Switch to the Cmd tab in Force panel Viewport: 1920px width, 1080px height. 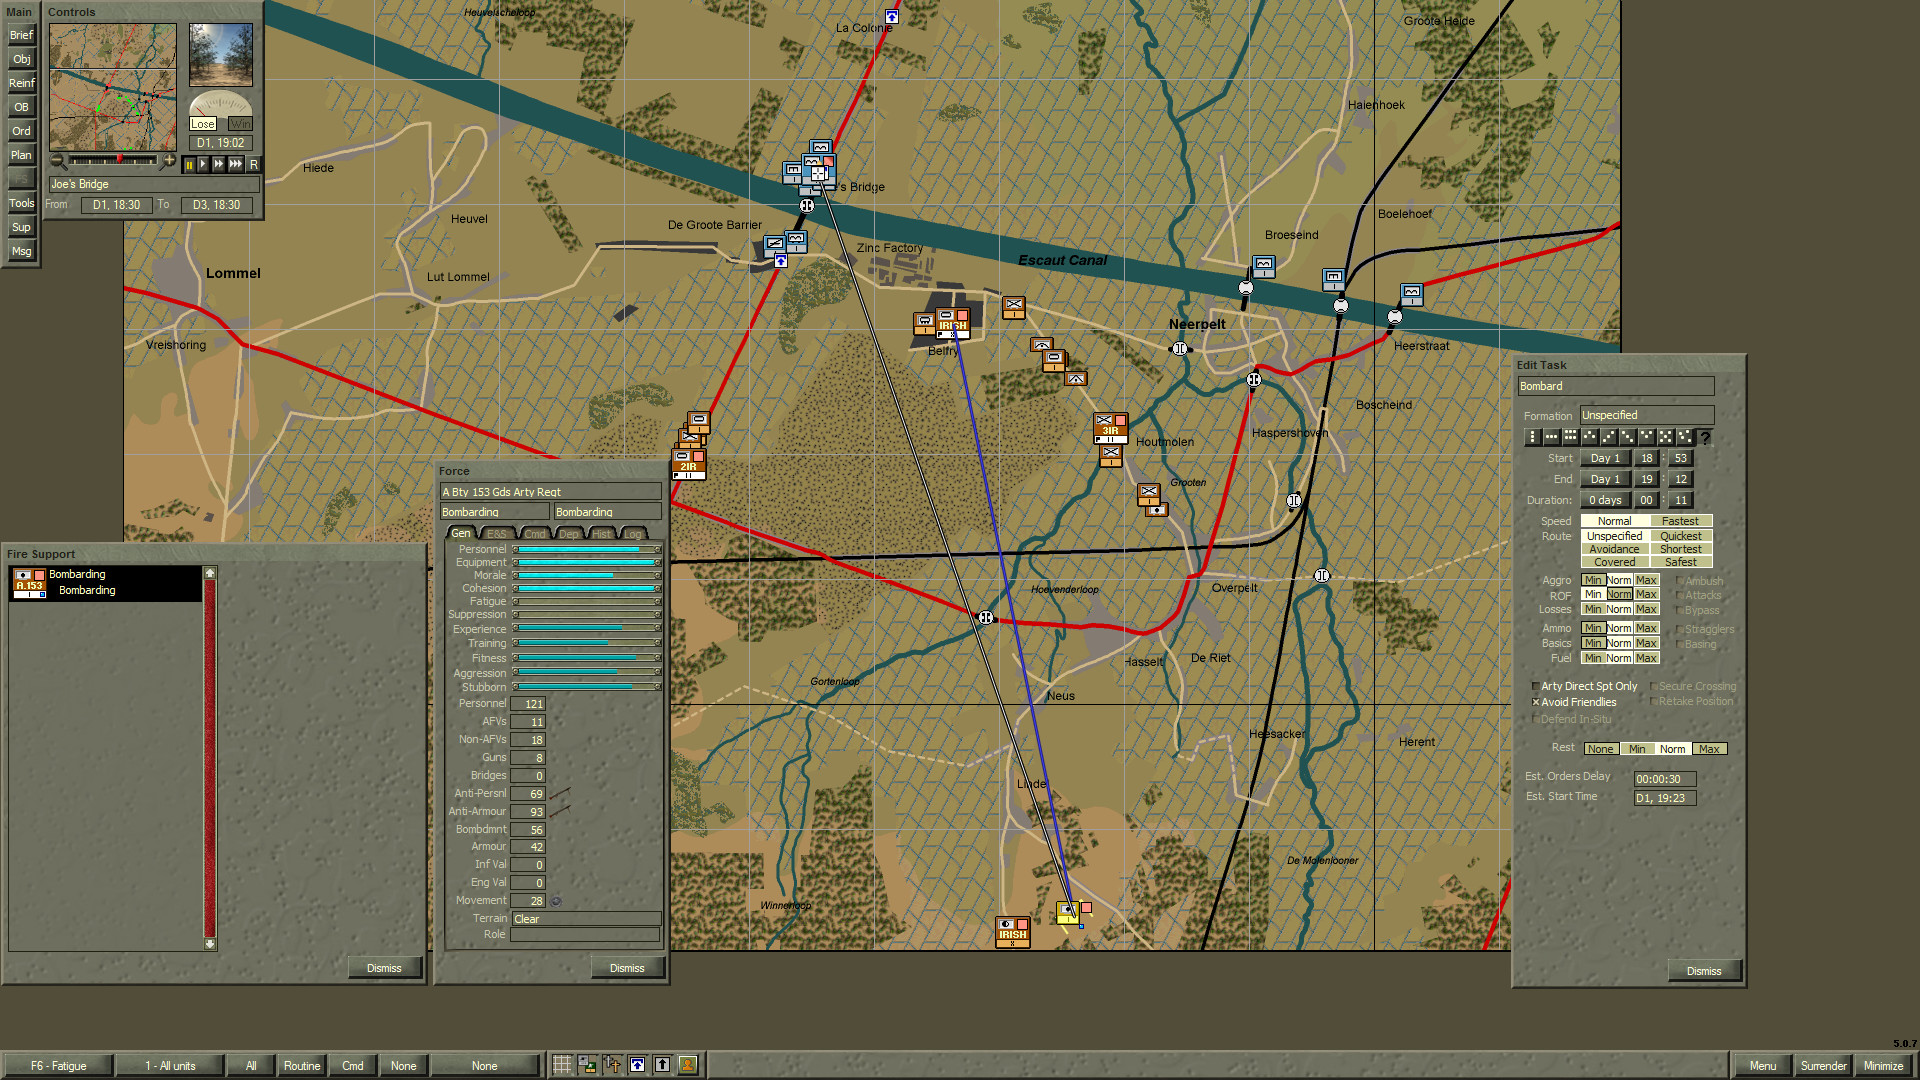(x=534, y=533)
